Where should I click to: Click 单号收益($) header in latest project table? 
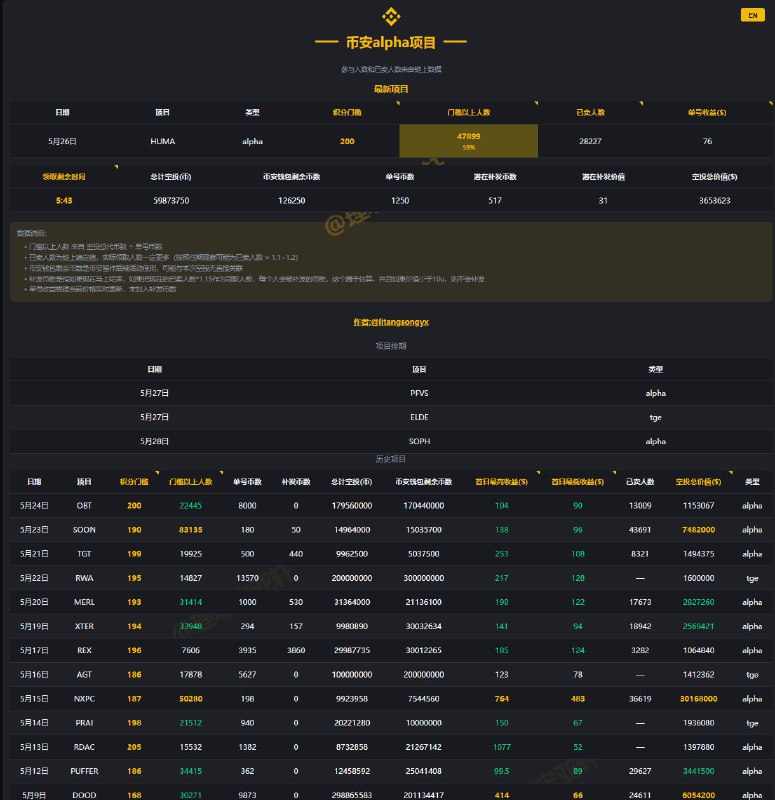click(x=707, y=112)
